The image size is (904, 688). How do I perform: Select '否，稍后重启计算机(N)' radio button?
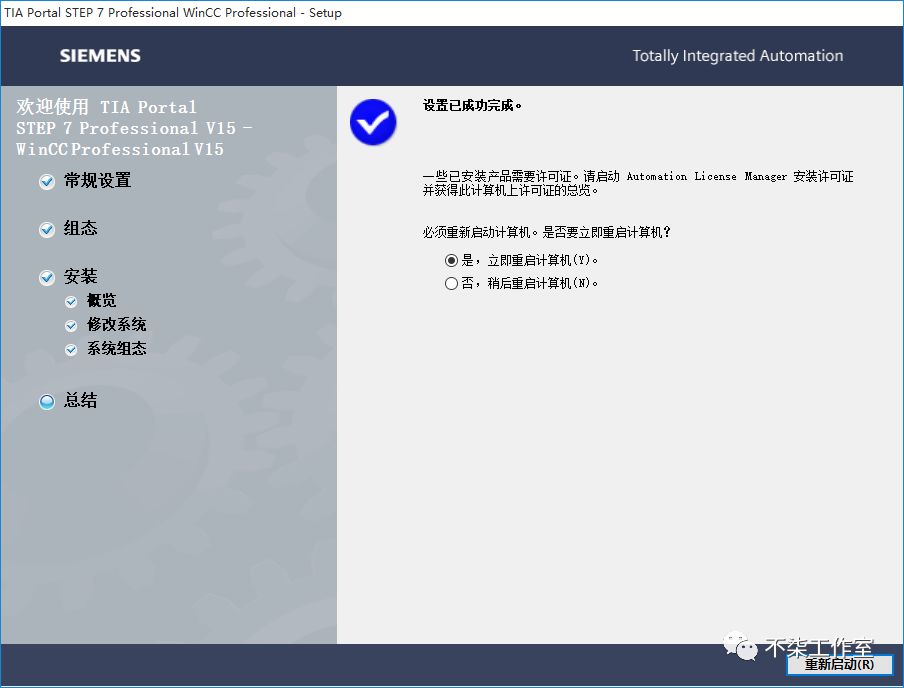451,283
